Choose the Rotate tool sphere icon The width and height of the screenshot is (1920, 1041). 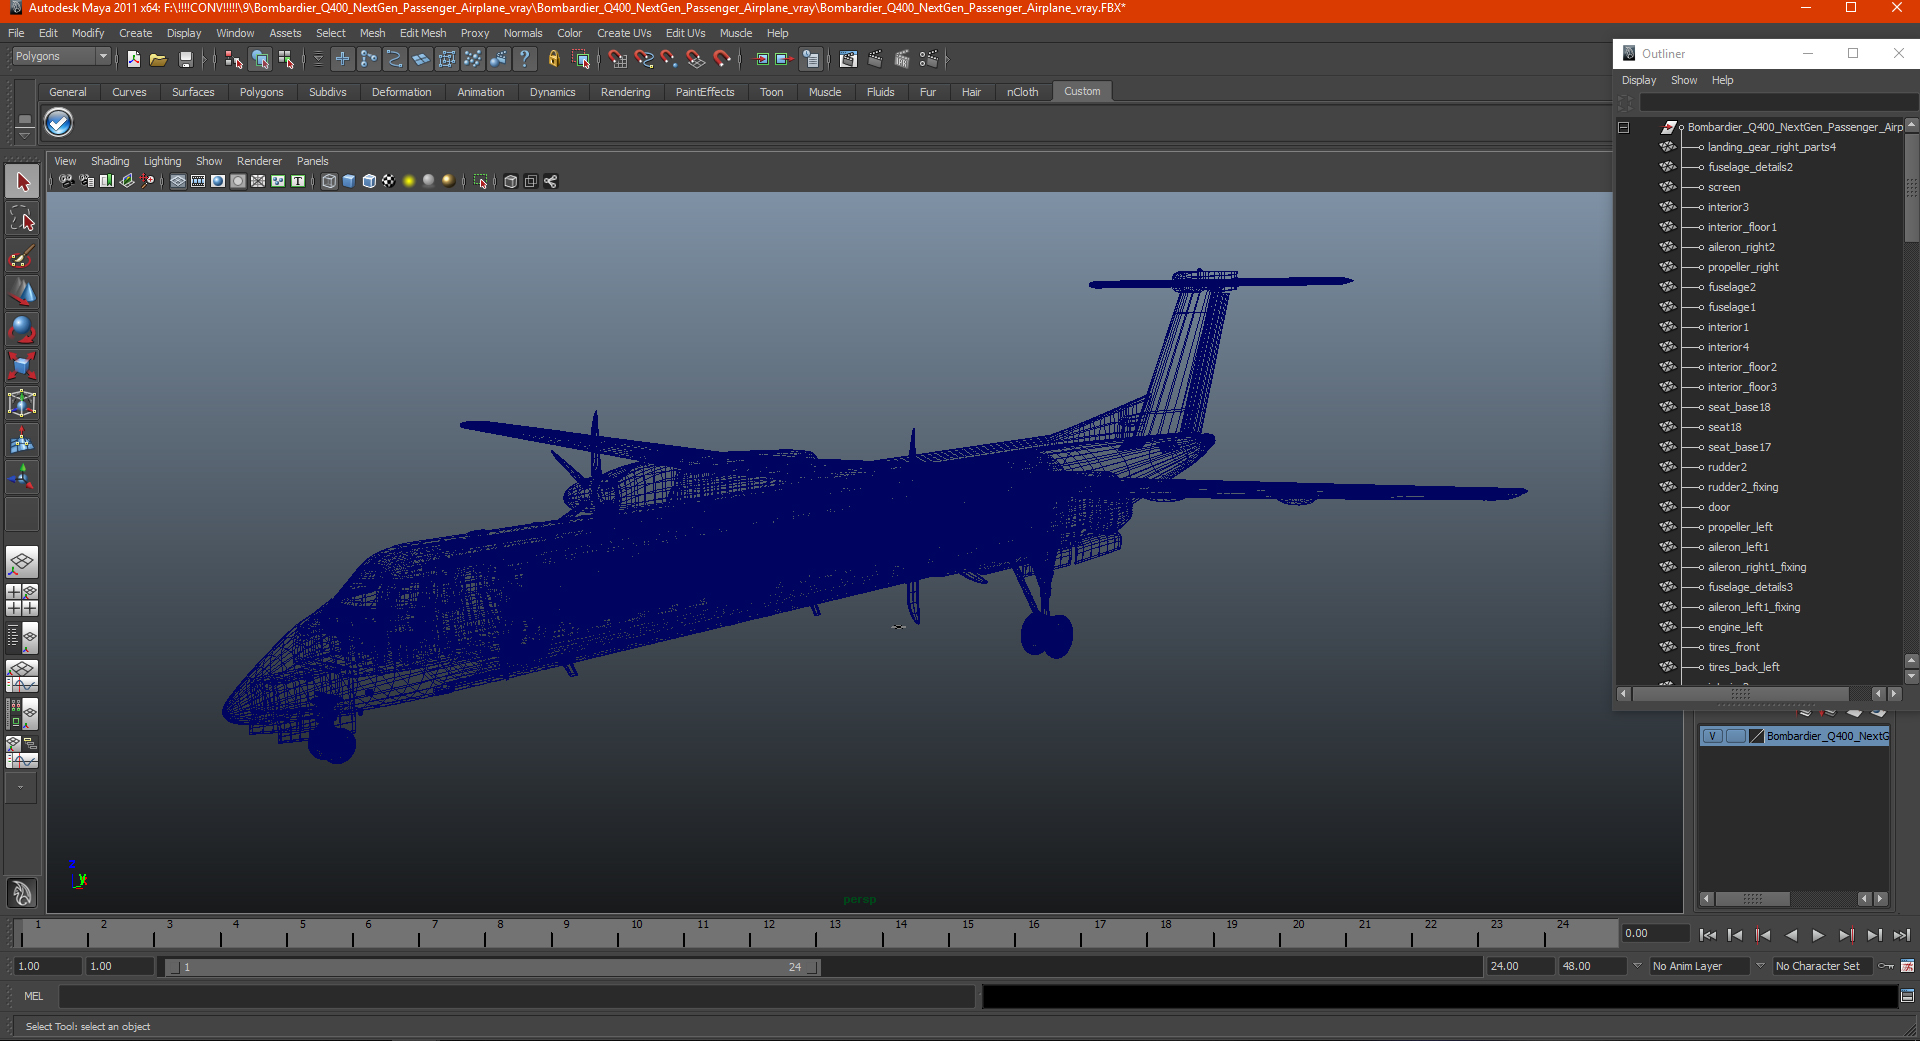(x=22, y=329)
